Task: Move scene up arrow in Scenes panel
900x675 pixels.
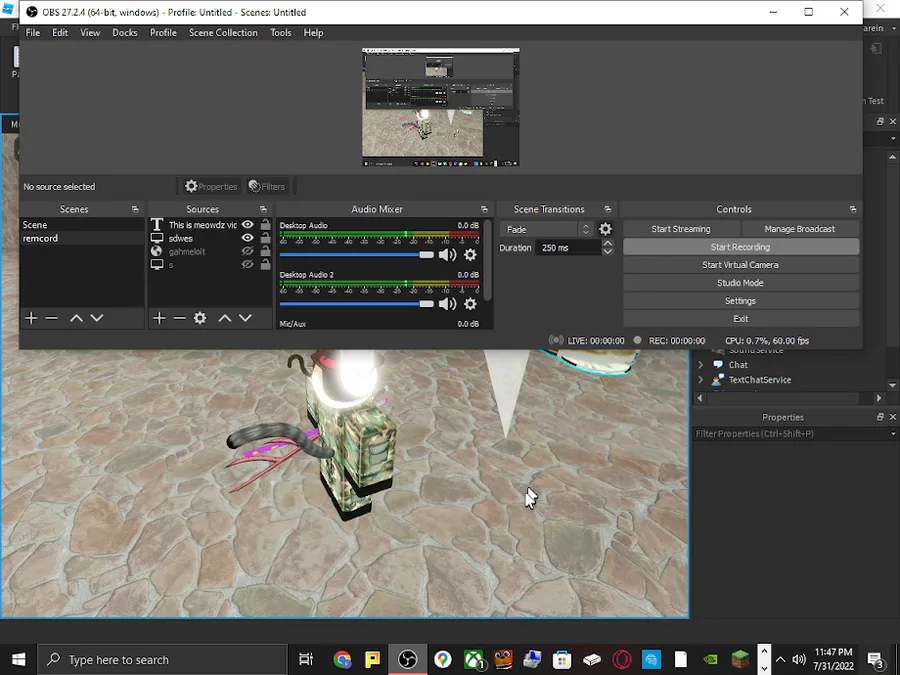Action: pyautogui.click(x=76, y=318)
